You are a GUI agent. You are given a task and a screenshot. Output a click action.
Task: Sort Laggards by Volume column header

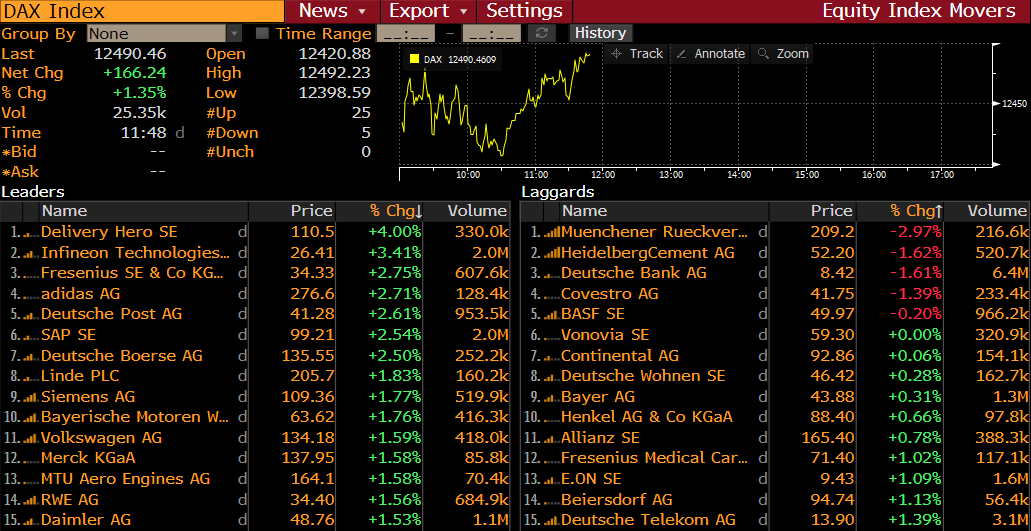click(x=996, y=211)
